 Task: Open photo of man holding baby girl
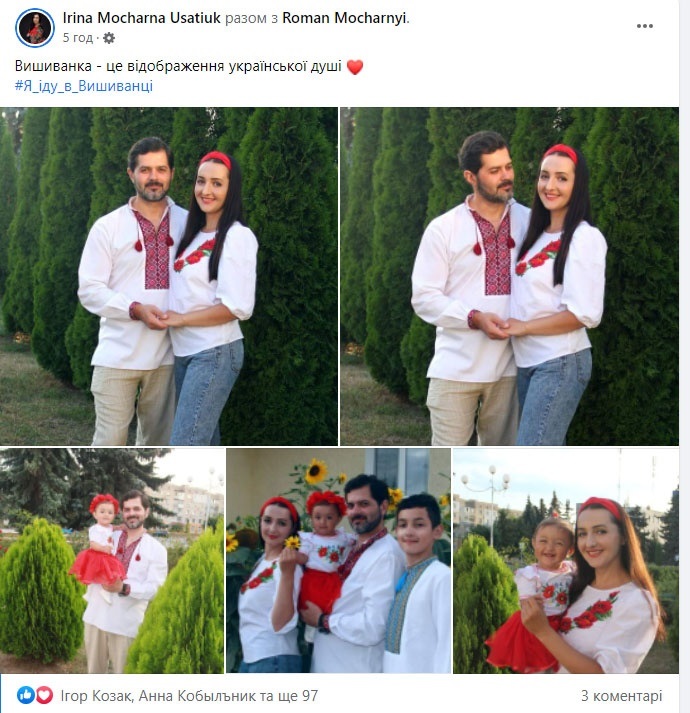(112, 561)
